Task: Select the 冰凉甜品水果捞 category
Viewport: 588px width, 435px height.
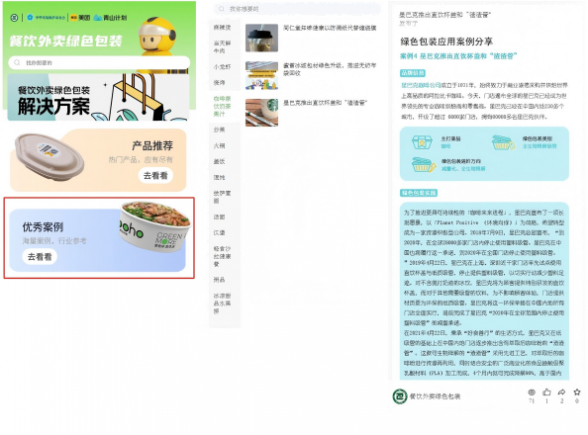Action: tap(222, 303)
